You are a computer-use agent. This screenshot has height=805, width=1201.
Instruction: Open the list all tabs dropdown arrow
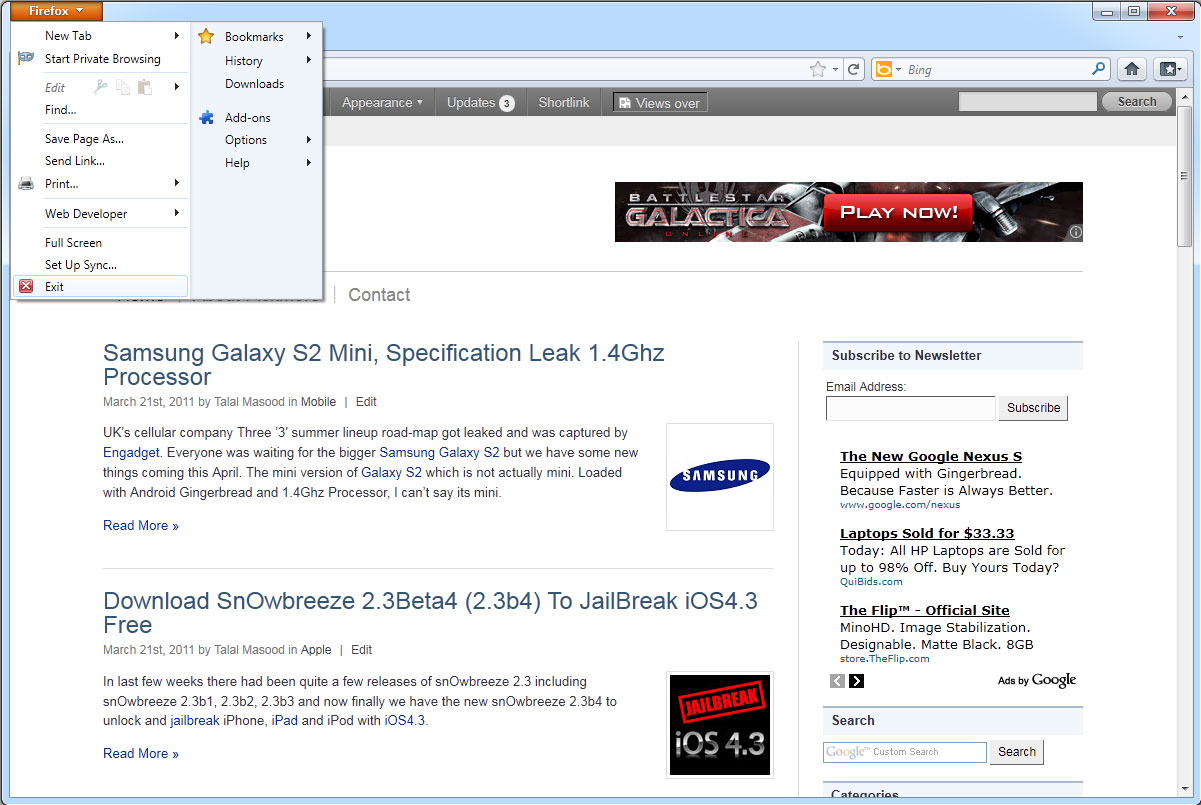click(1181, 37)
